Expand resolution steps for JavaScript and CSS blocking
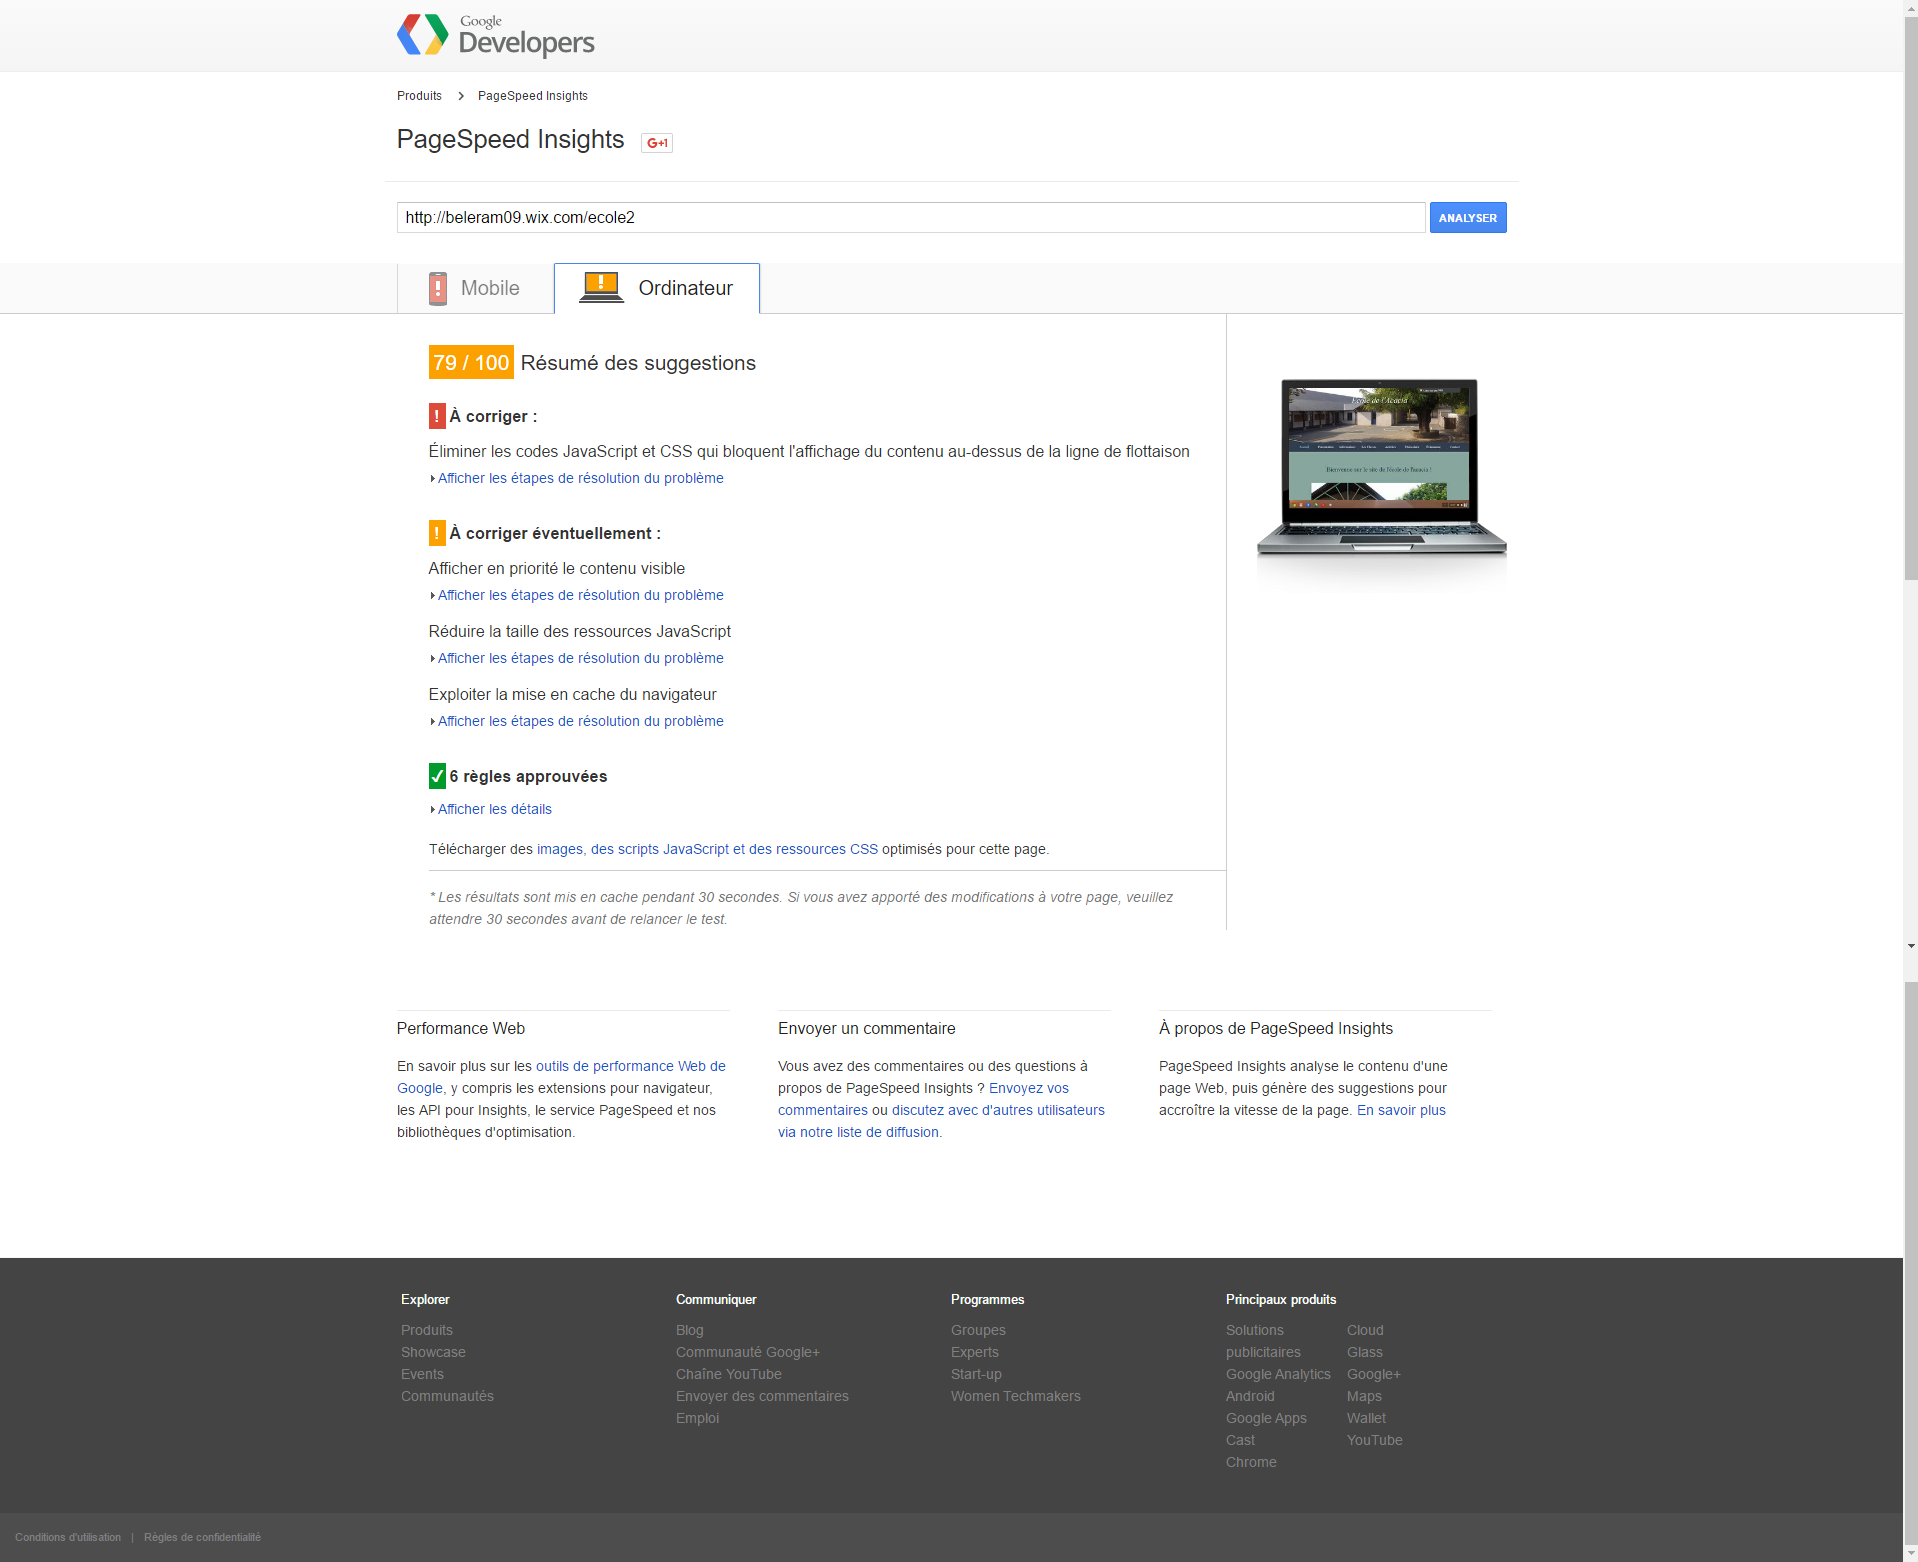 [577, 478]
